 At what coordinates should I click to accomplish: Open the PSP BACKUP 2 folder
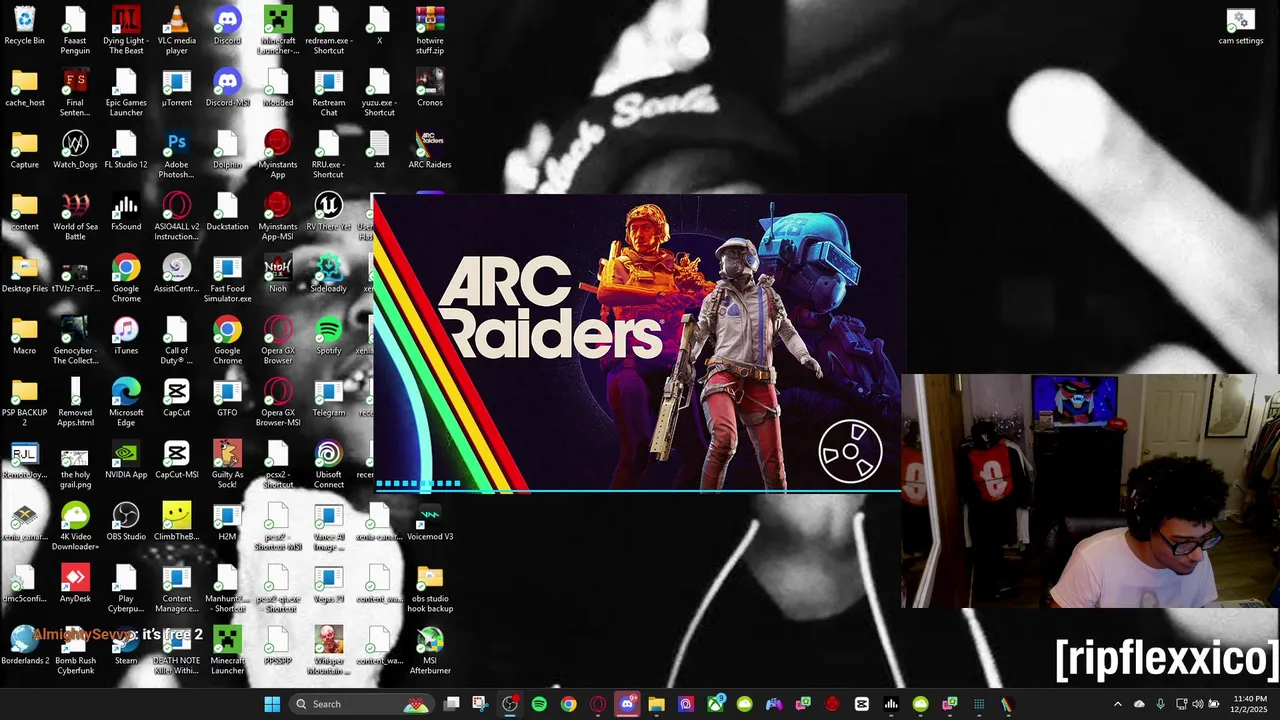(x=24, y=402)
